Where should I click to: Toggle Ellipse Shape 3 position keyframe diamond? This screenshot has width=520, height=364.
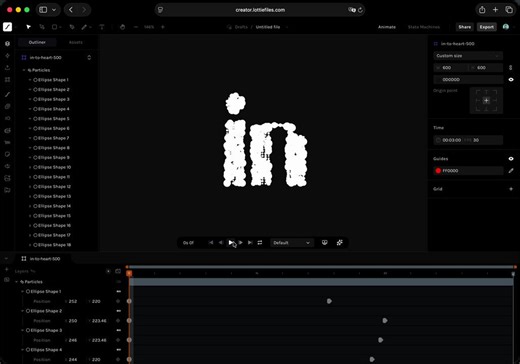click(118, 340)
